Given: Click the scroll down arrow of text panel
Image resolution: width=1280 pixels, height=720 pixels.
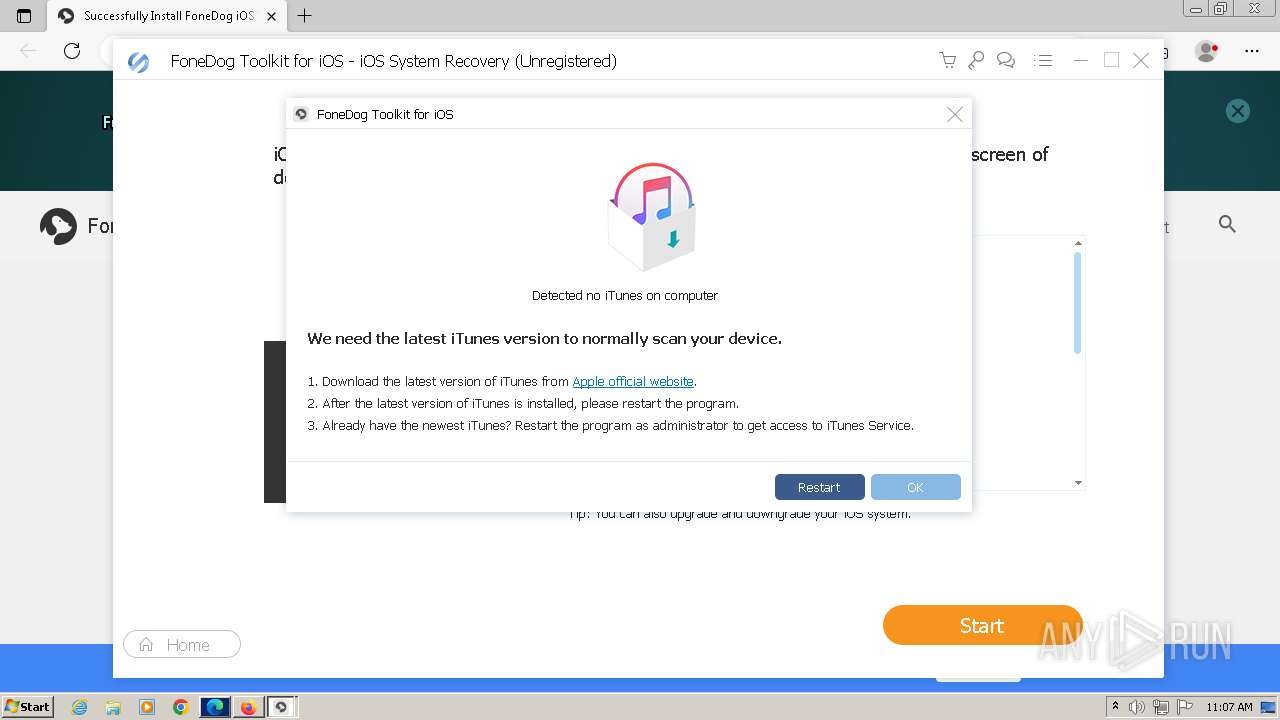Looking at the screenshot, I should coord(1078,483).
